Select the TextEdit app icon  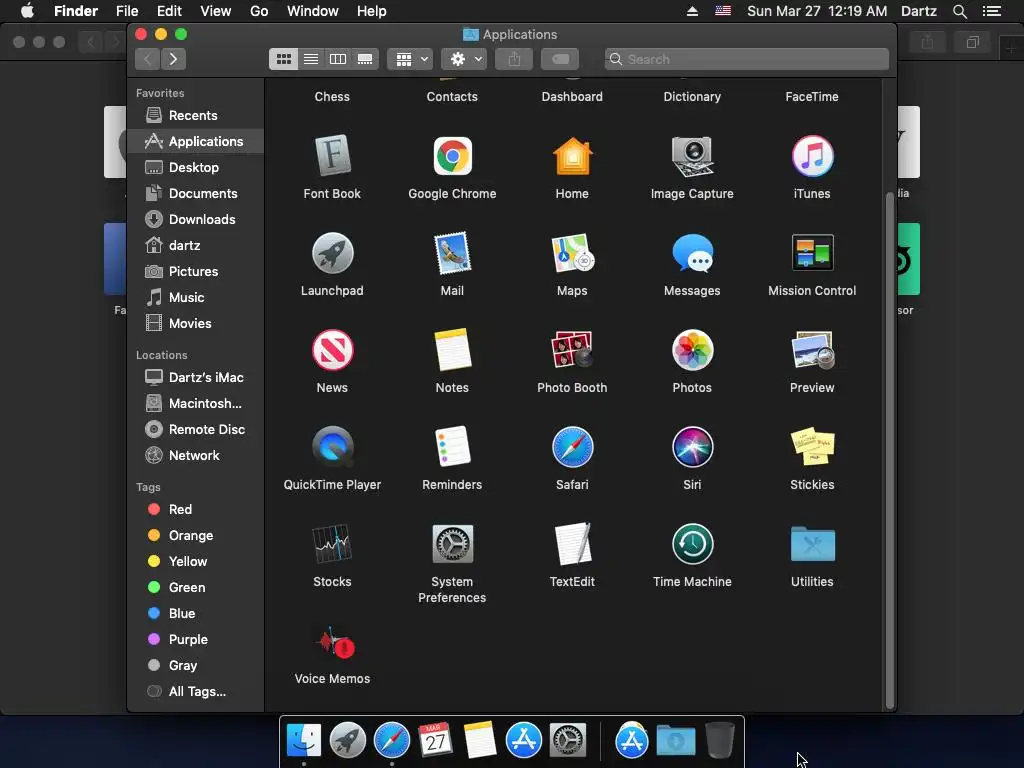[x=572, y=544]
